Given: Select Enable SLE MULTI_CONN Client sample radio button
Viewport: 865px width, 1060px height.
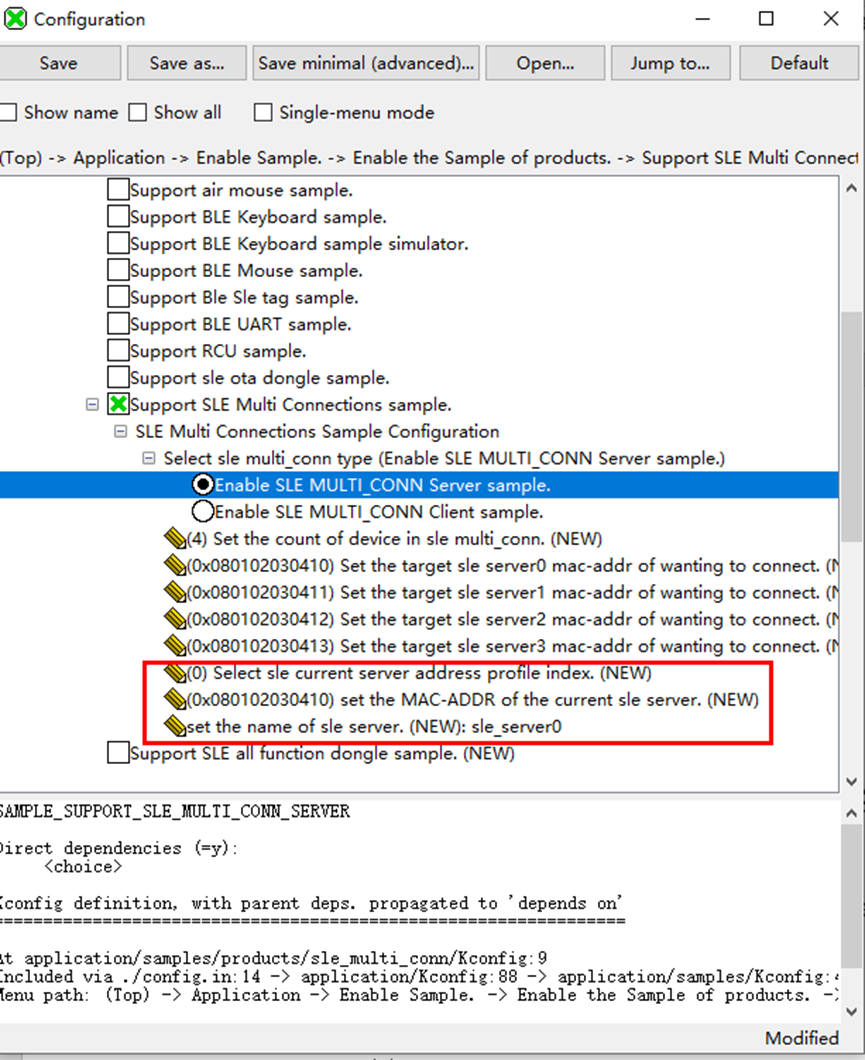Looking at the screenshot, I should (202, 512).
